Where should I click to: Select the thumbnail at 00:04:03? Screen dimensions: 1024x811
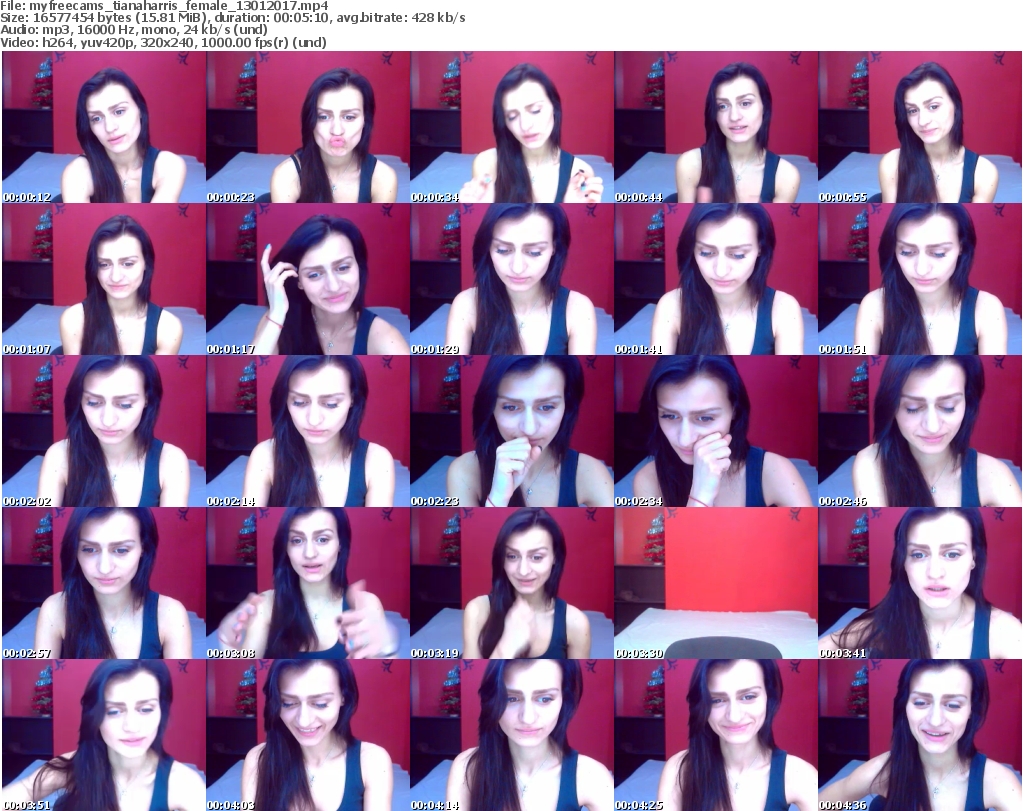point(308,735)
